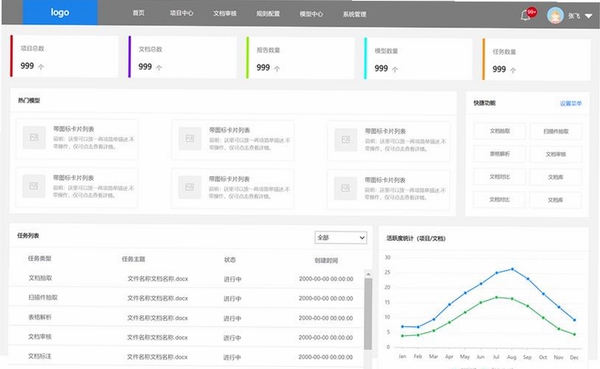Open the user avatar for 张飞
The height and width of the screenshot is (369, 600).
(555, 16)
